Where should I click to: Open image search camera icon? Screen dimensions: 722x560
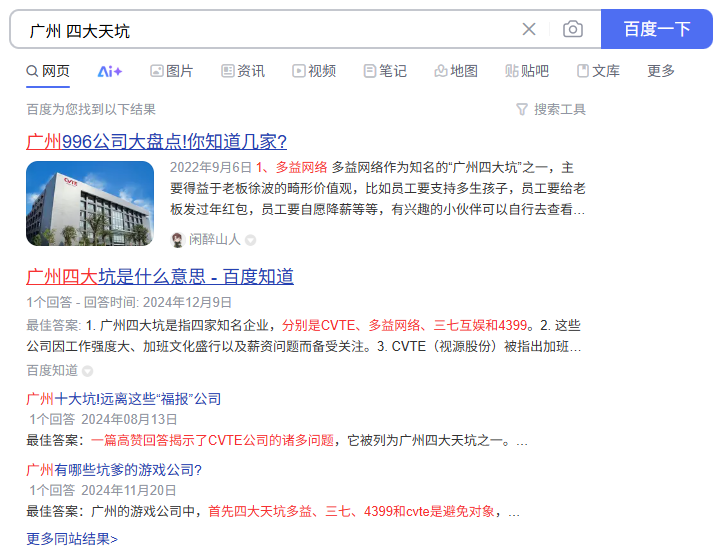coord(573,29)
